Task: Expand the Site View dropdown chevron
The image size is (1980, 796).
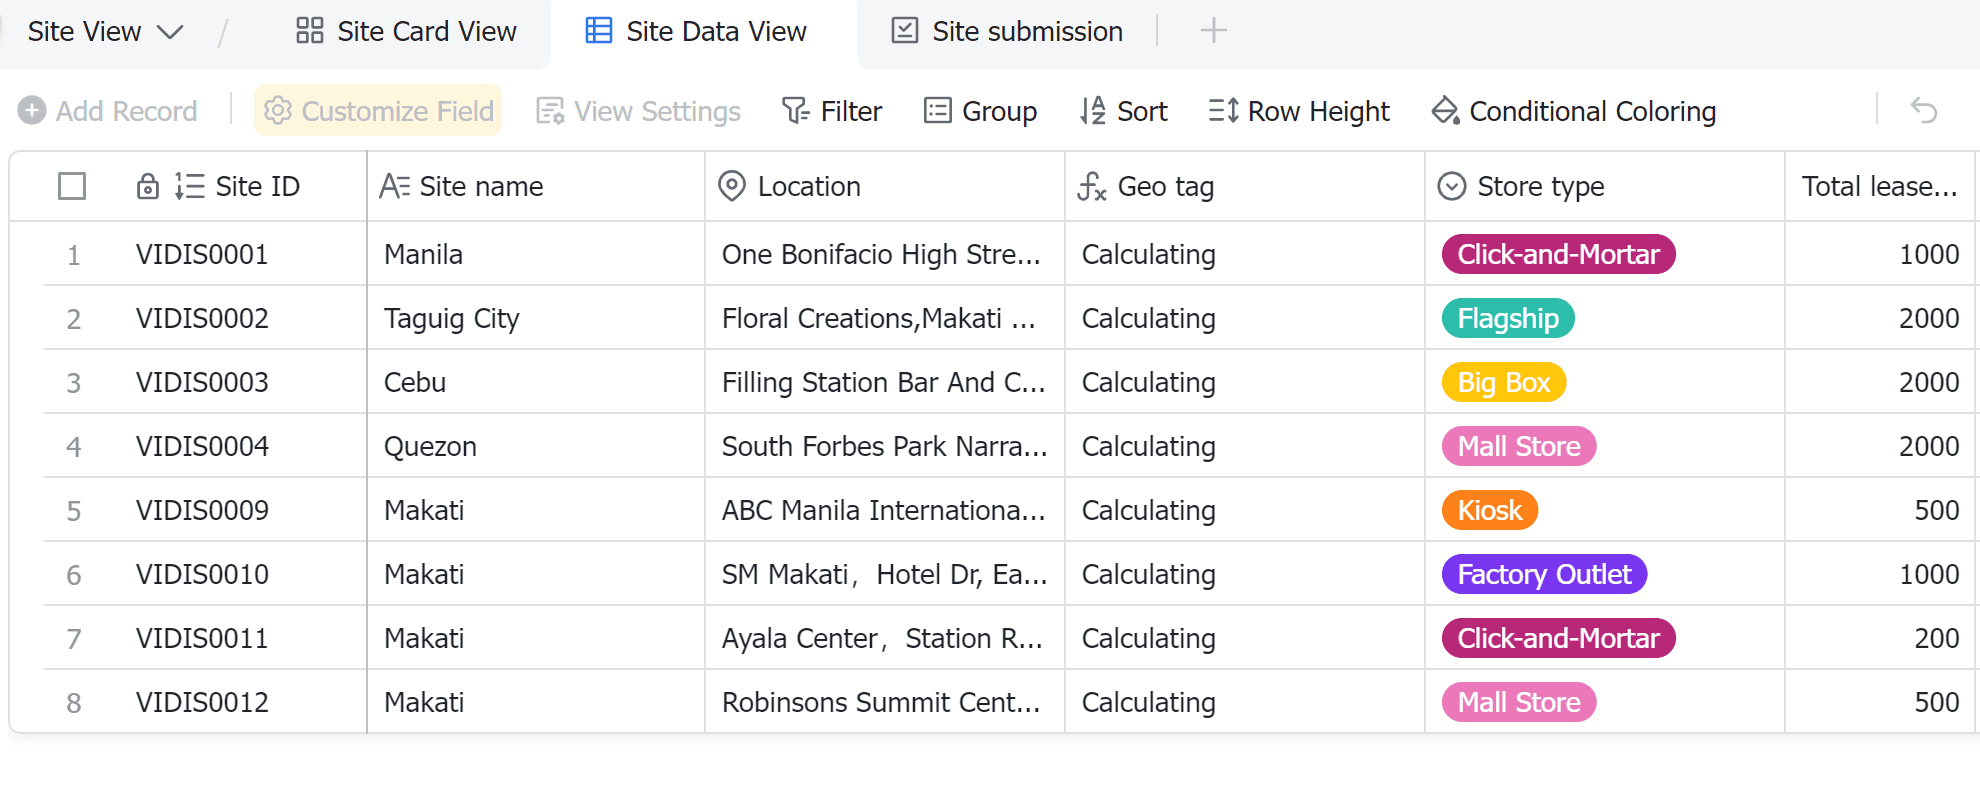Action: [171, 32]
